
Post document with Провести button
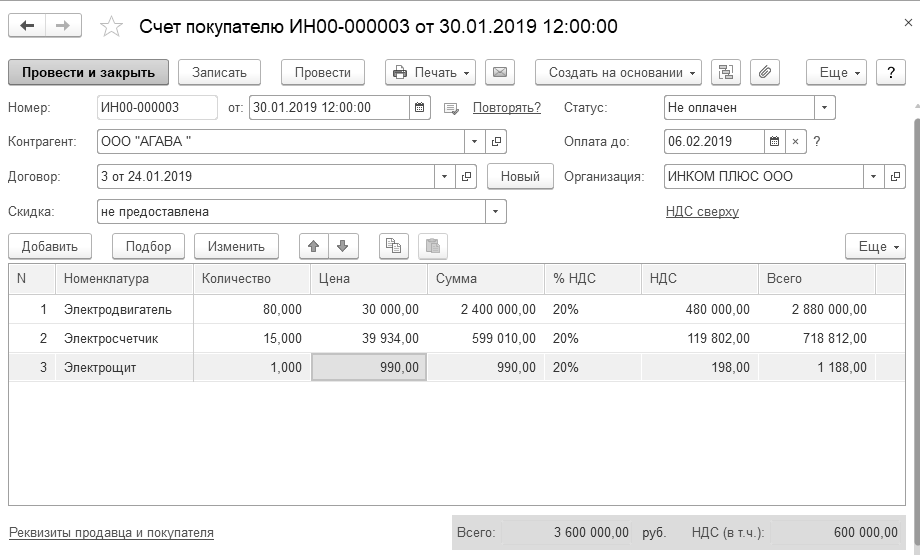(x=323, y=73)
